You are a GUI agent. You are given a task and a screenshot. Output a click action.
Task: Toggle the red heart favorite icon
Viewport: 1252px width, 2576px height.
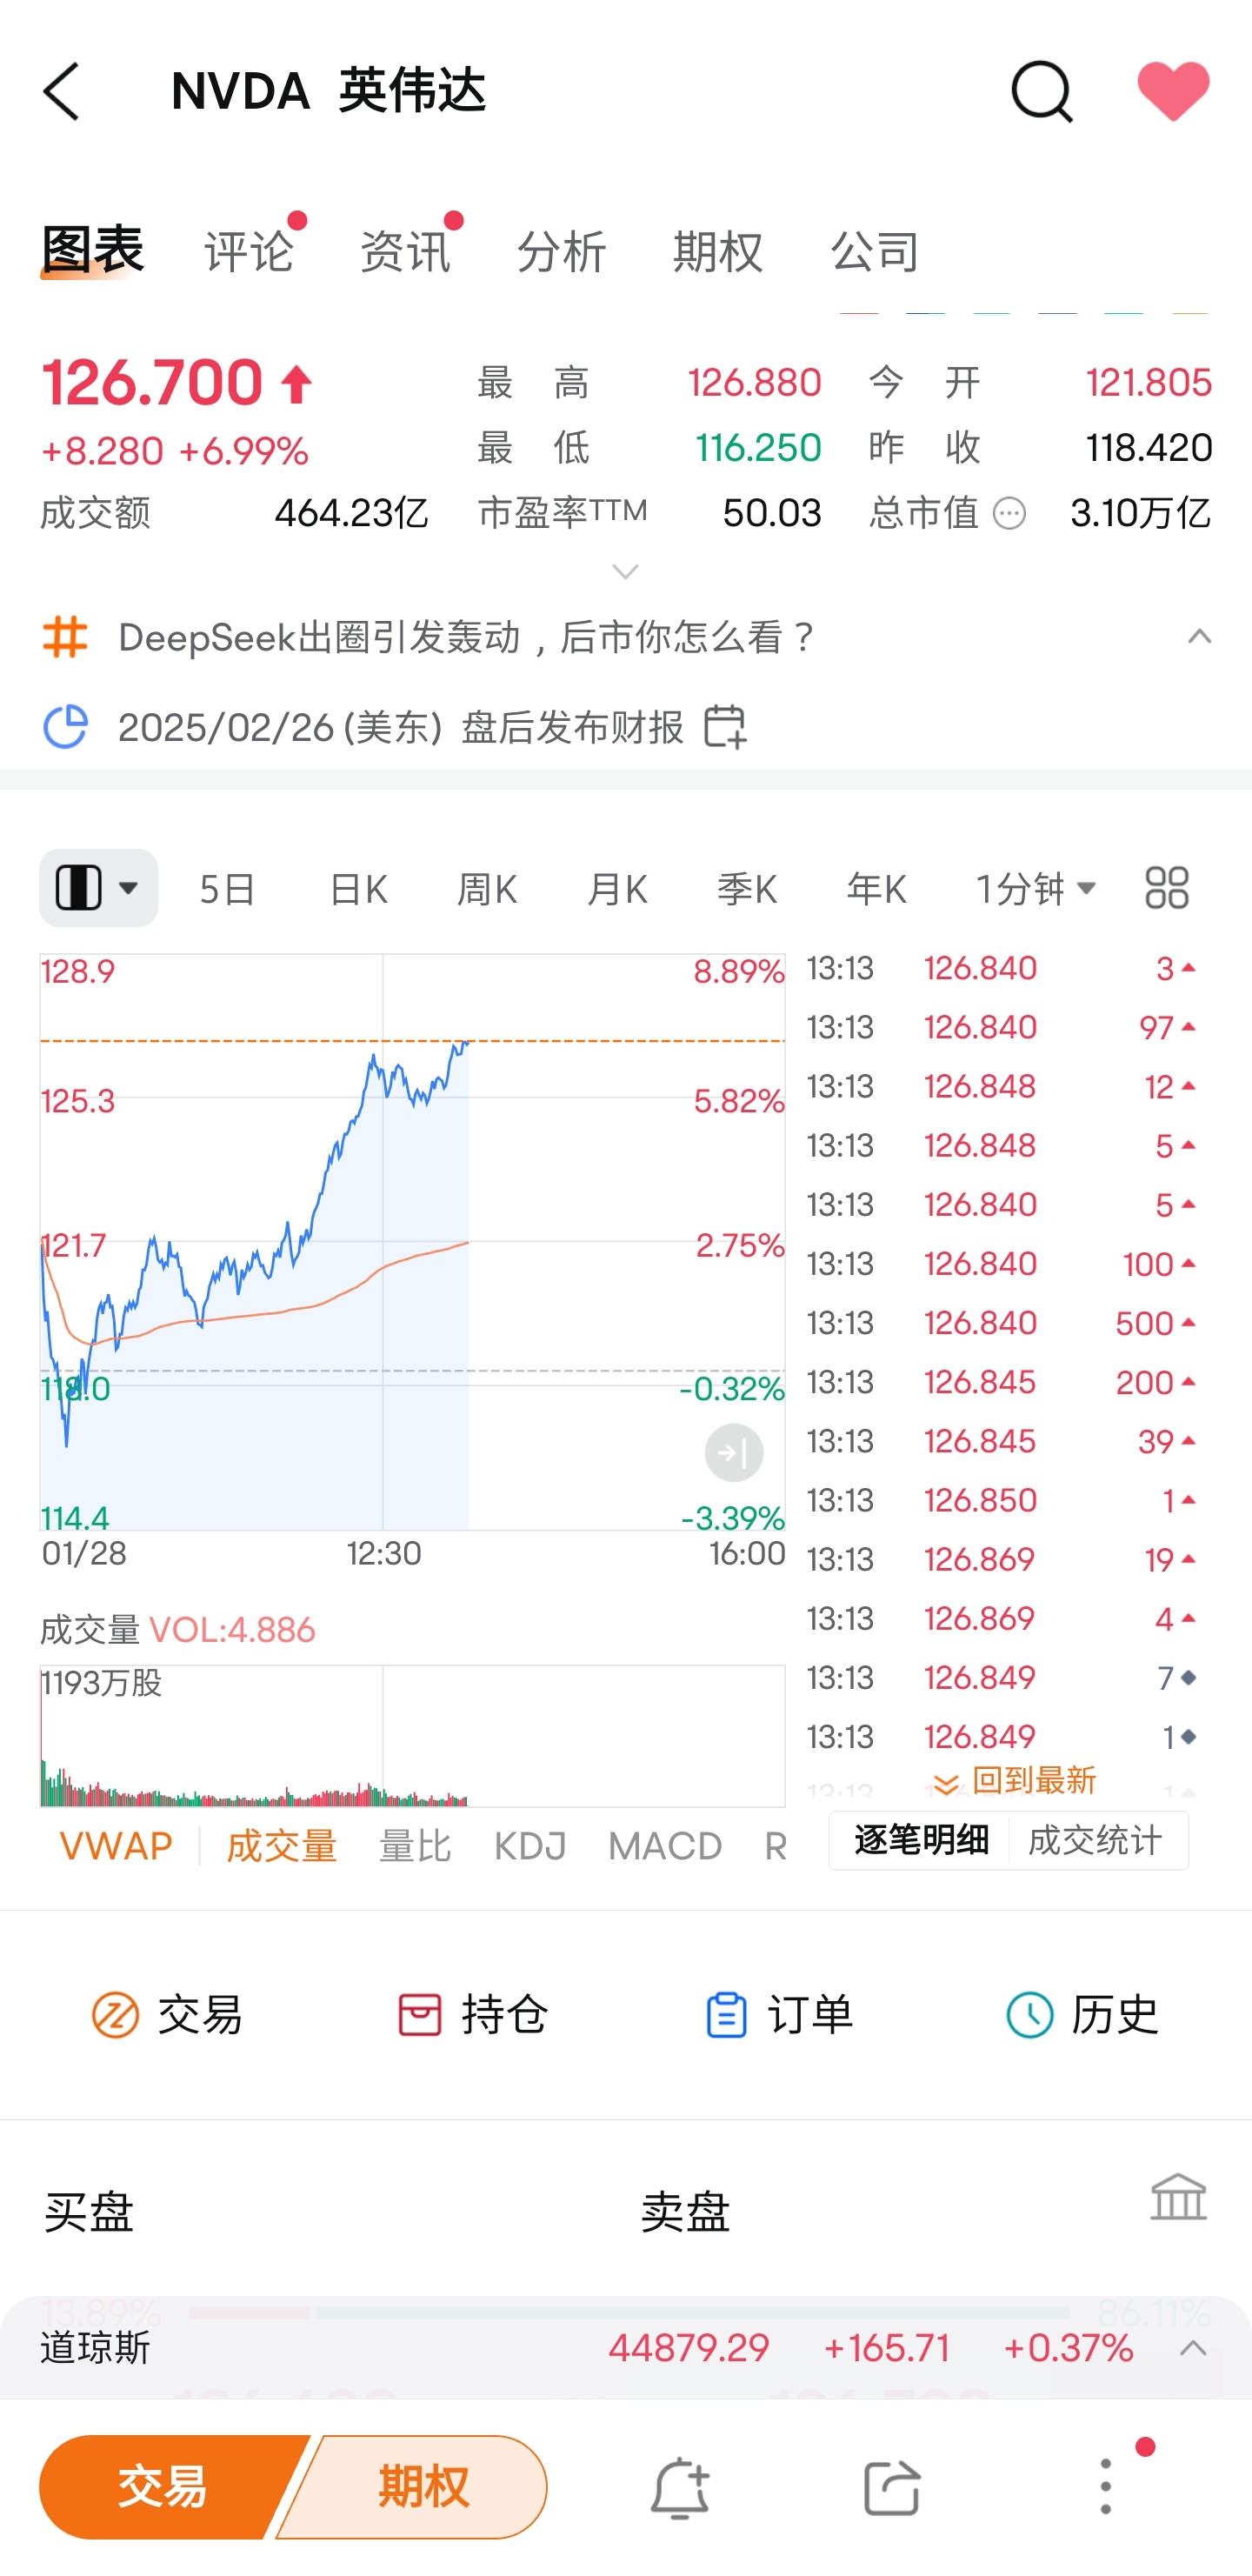tap(1173, 91)
